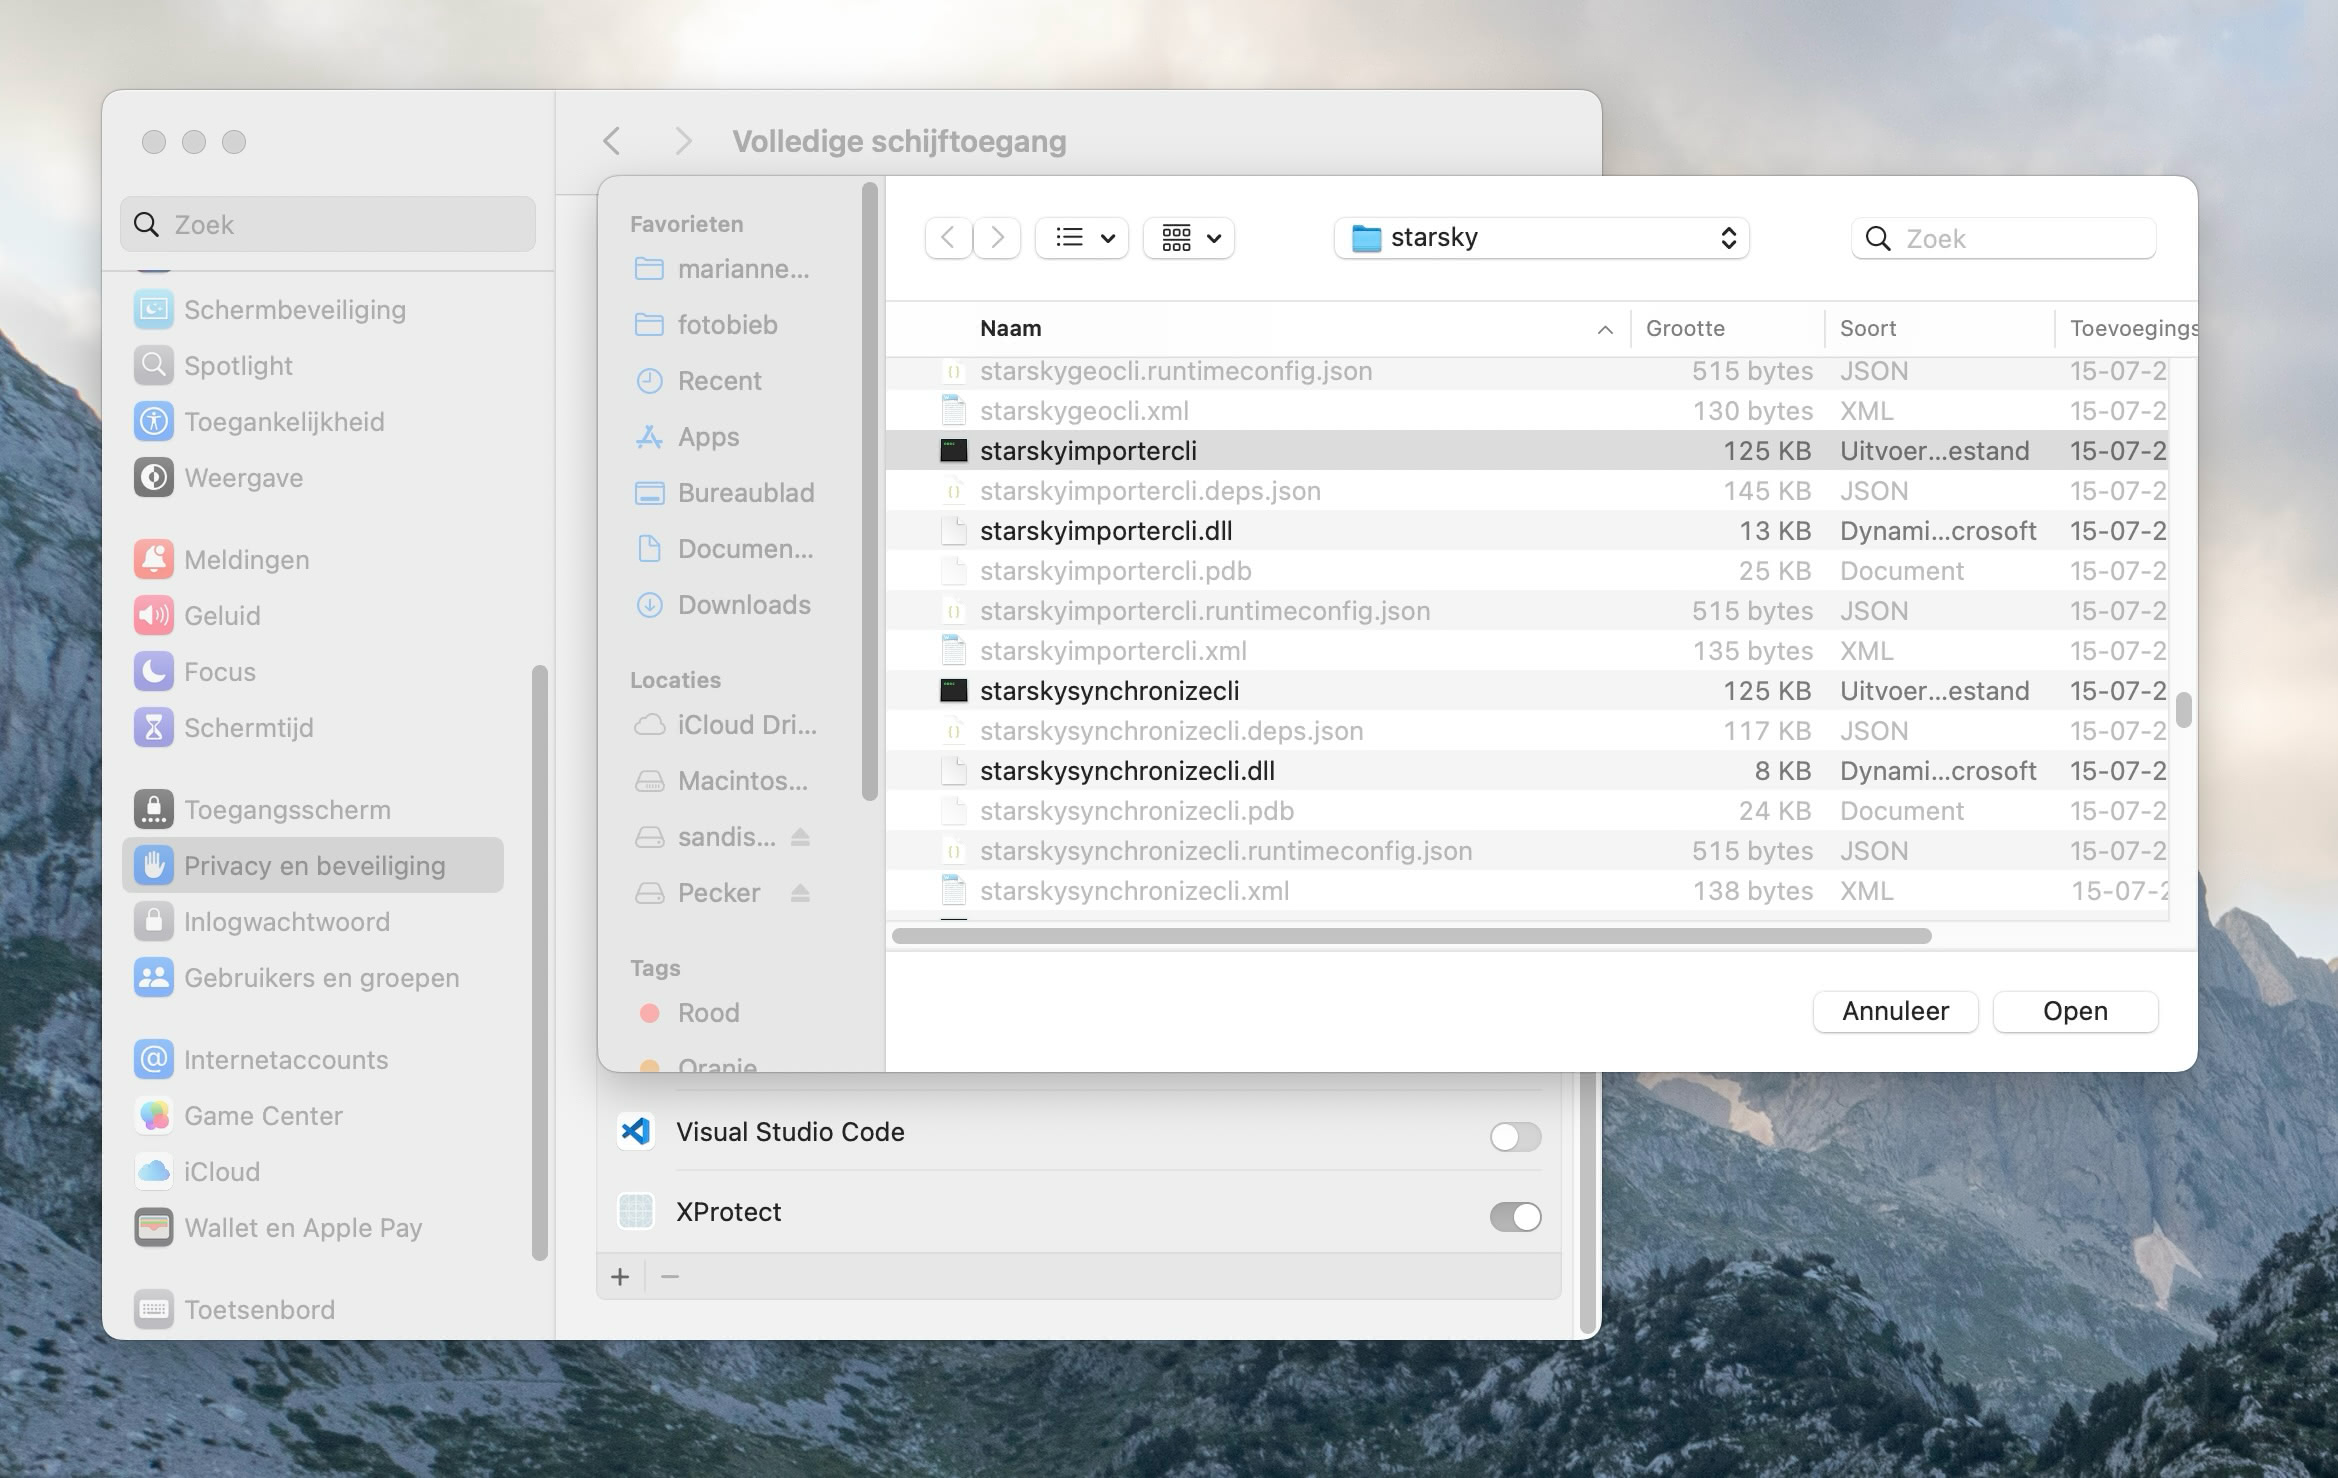Viewport: 2338px width, 1478px height.
Task: Open the grouping options dropdown
Action: 1188,238
